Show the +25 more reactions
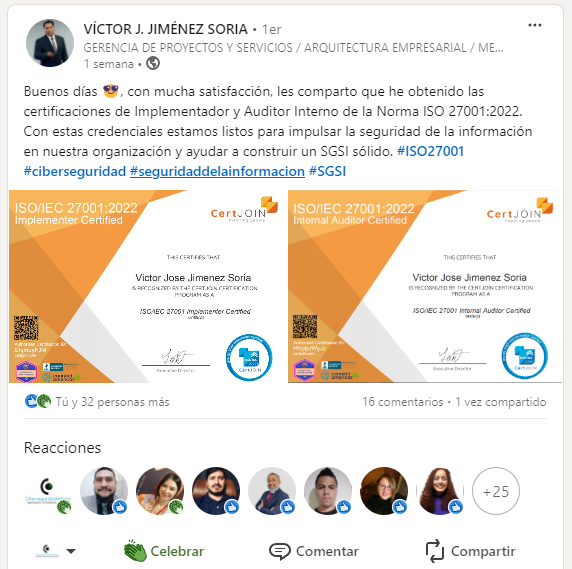 pyautogui.click(x=496, y=491)
